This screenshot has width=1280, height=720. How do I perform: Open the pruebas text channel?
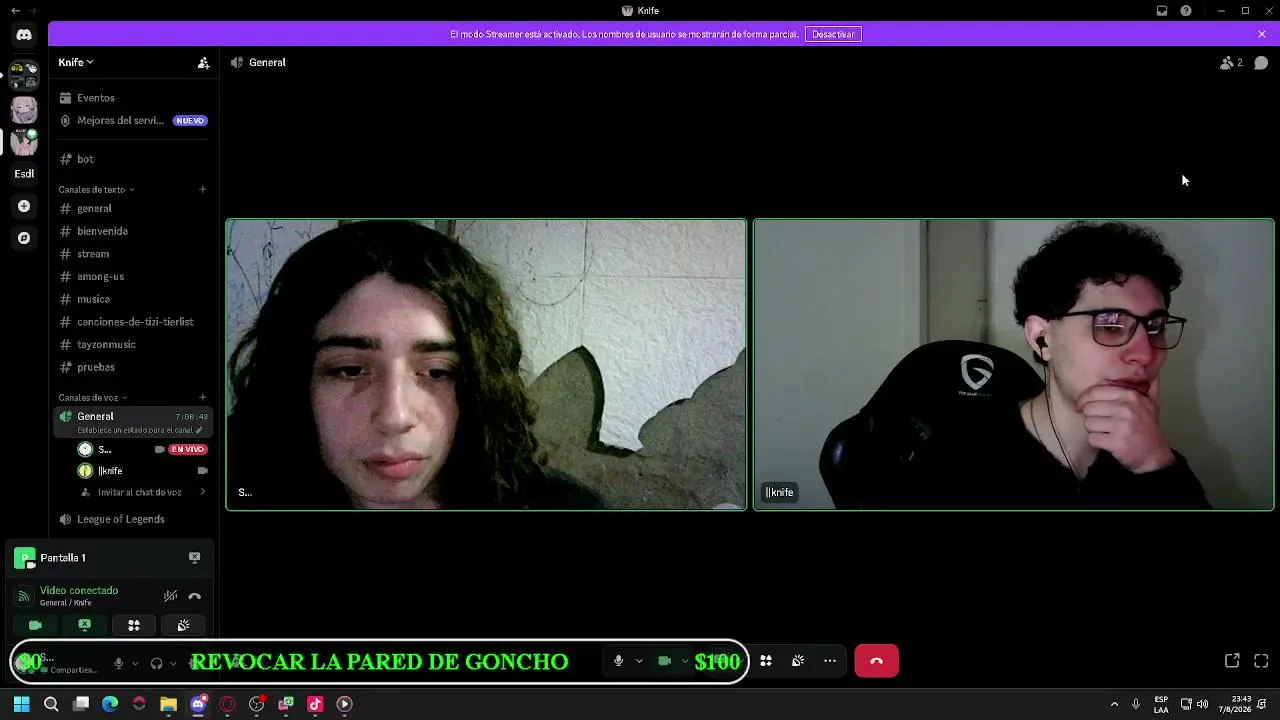pos(135,367)
